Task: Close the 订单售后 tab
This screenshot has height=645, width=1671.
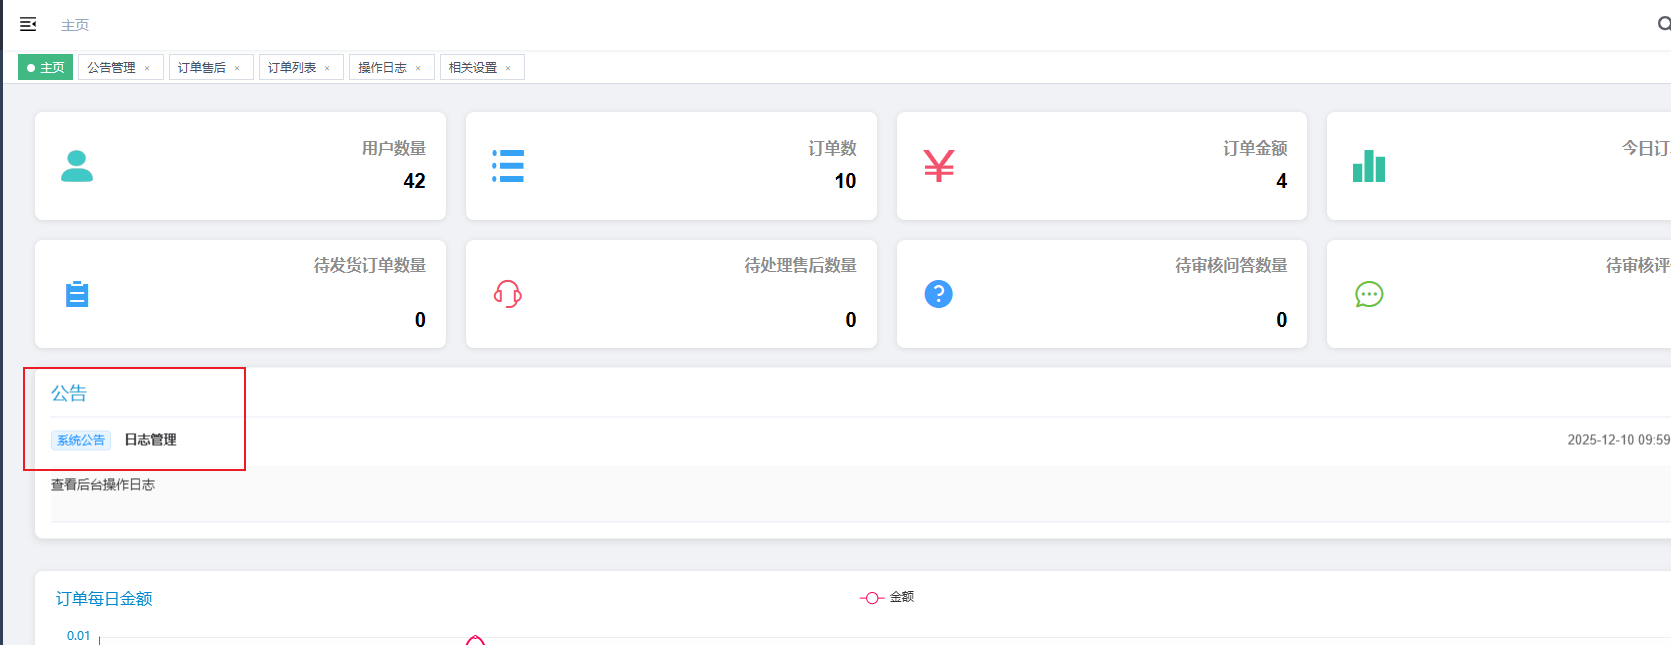Action: tap(237, 69)
